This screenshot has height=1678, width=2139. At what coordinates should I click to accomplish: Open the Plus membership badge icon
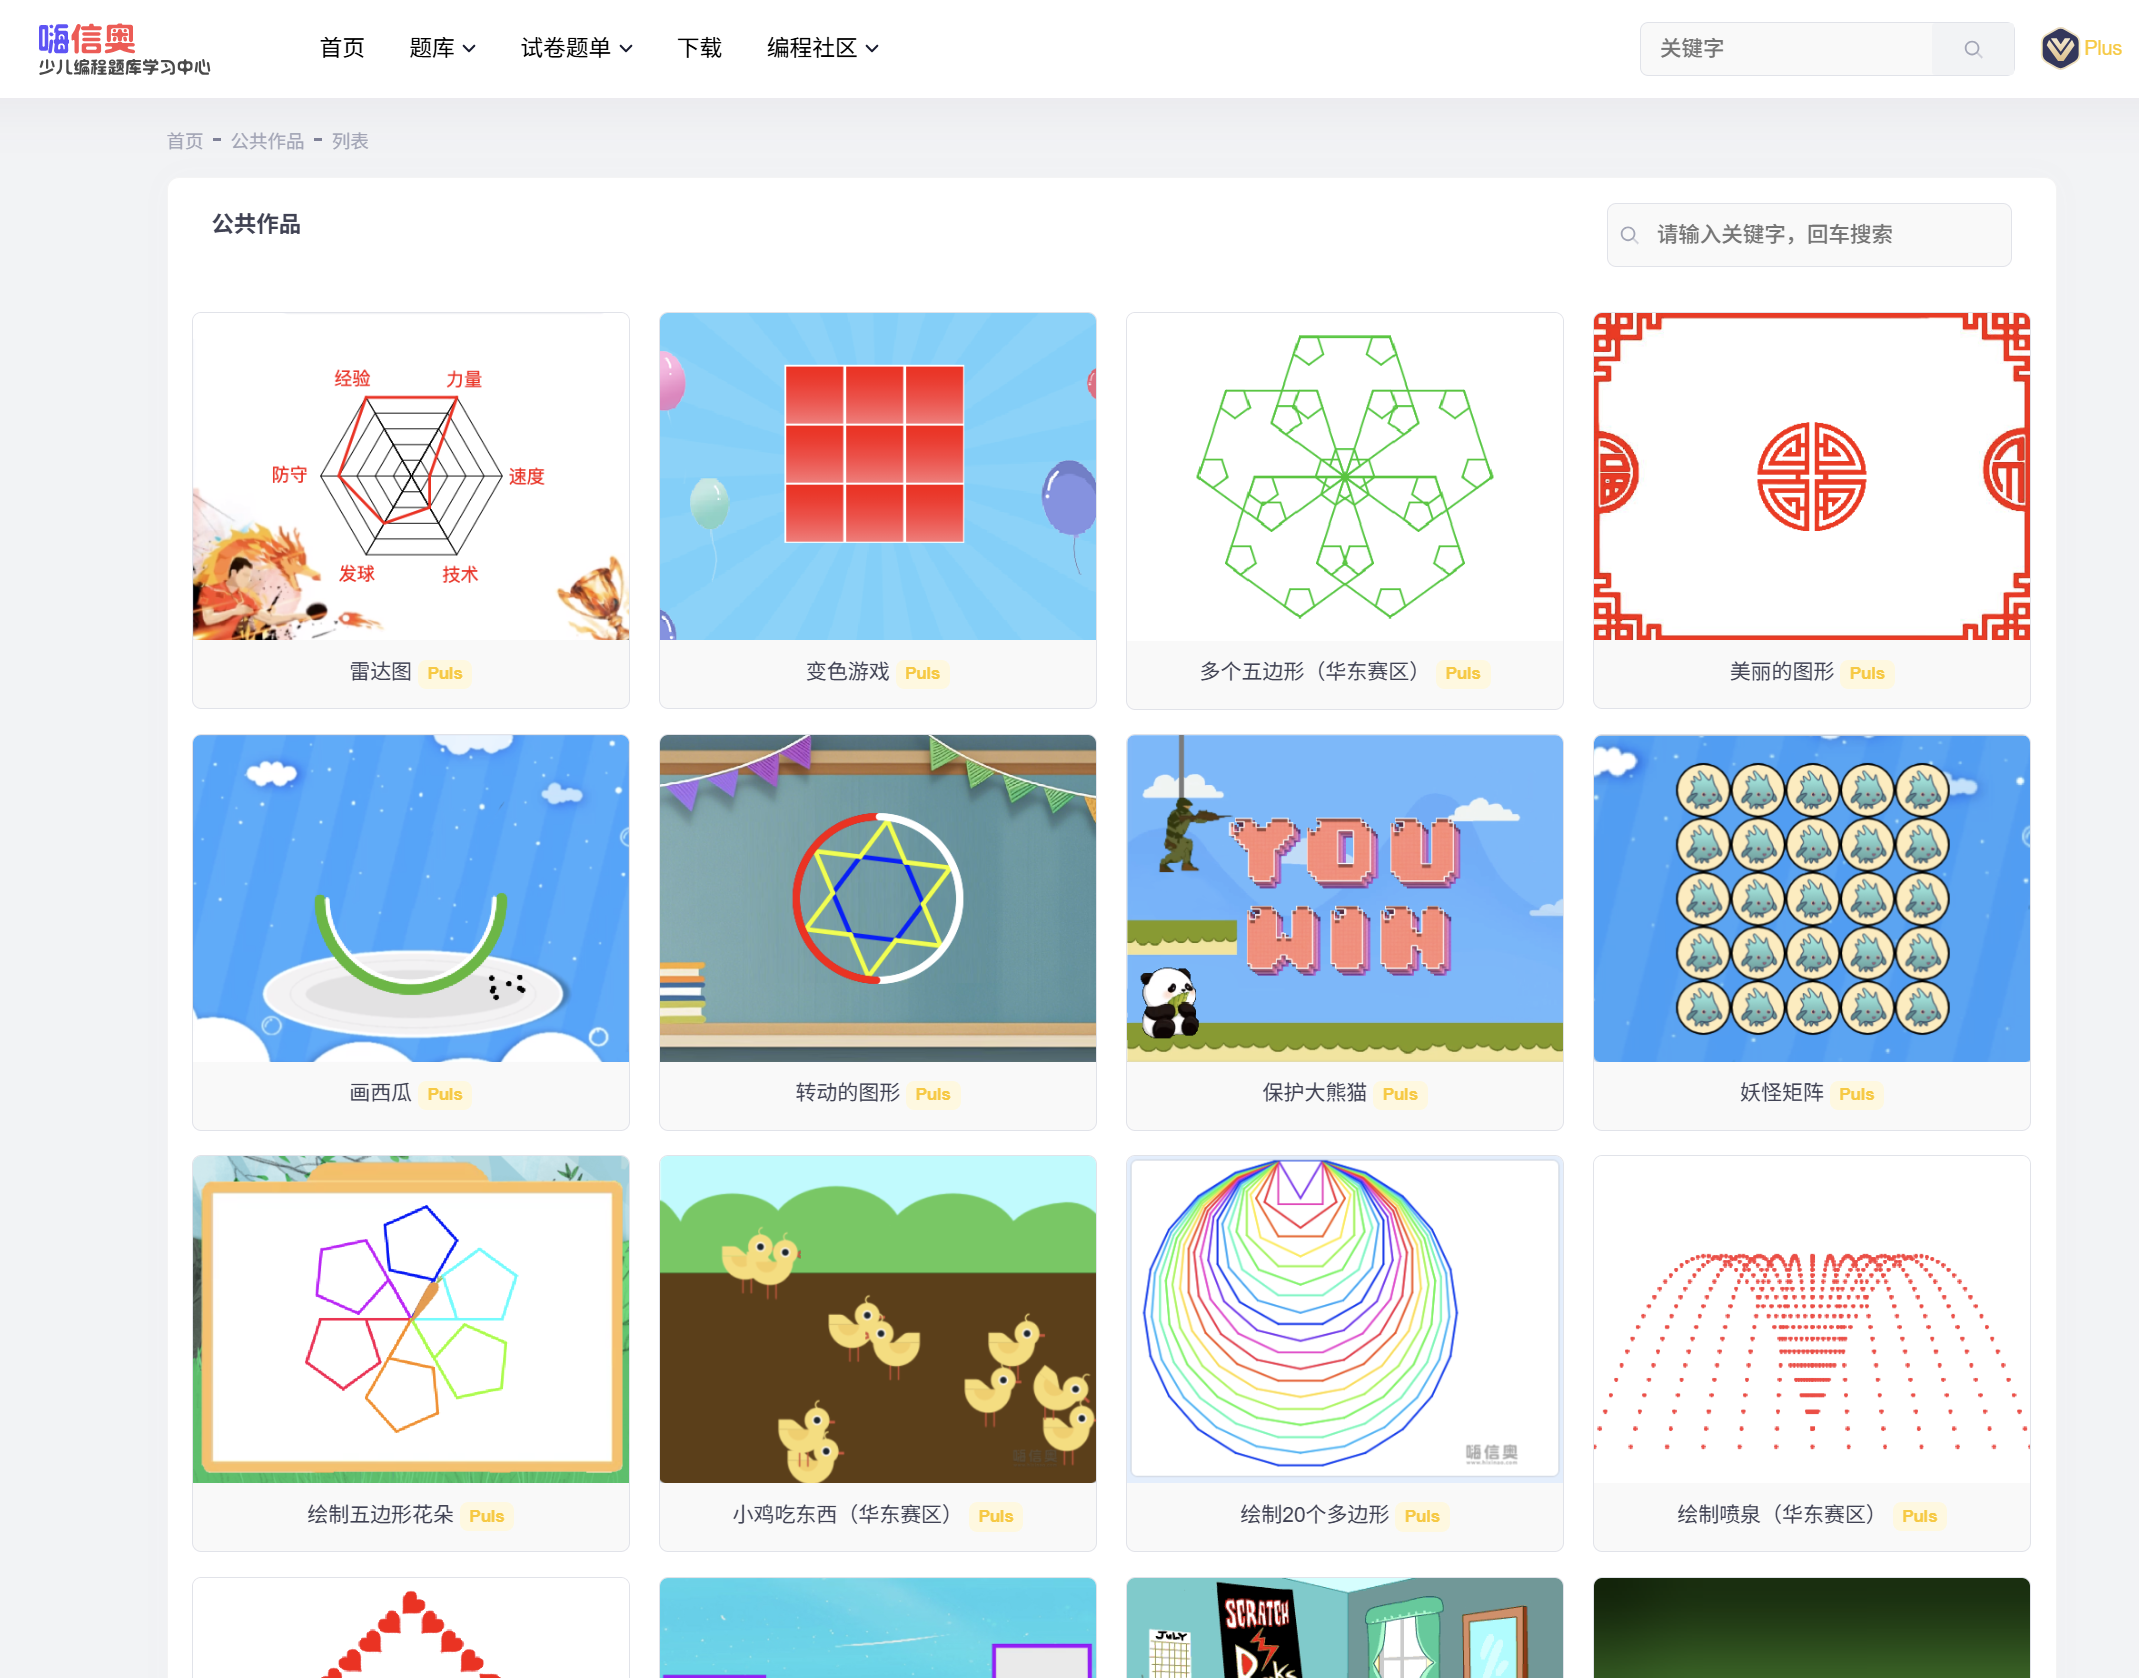point(2060,48)
